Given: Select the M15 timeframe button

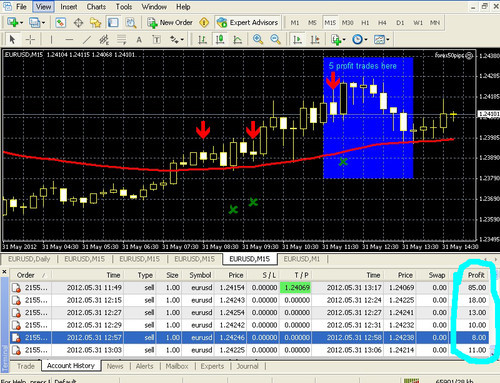Looking at the screenshot, I should (330, 23).
